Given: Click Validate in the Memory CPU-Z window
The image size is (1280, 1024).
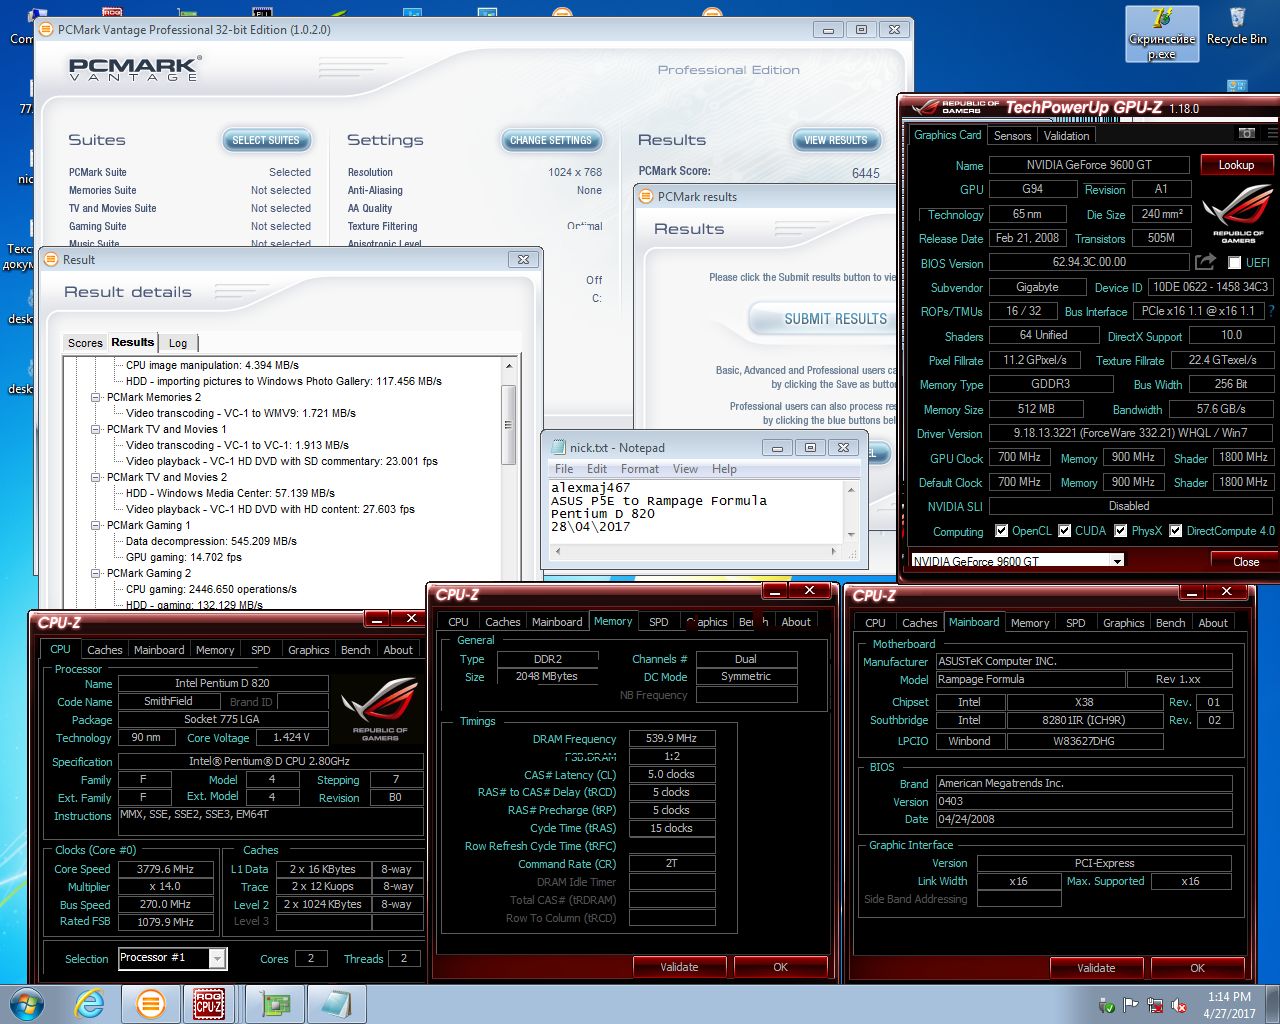Looking at the screenshot, I should [680, 967].
